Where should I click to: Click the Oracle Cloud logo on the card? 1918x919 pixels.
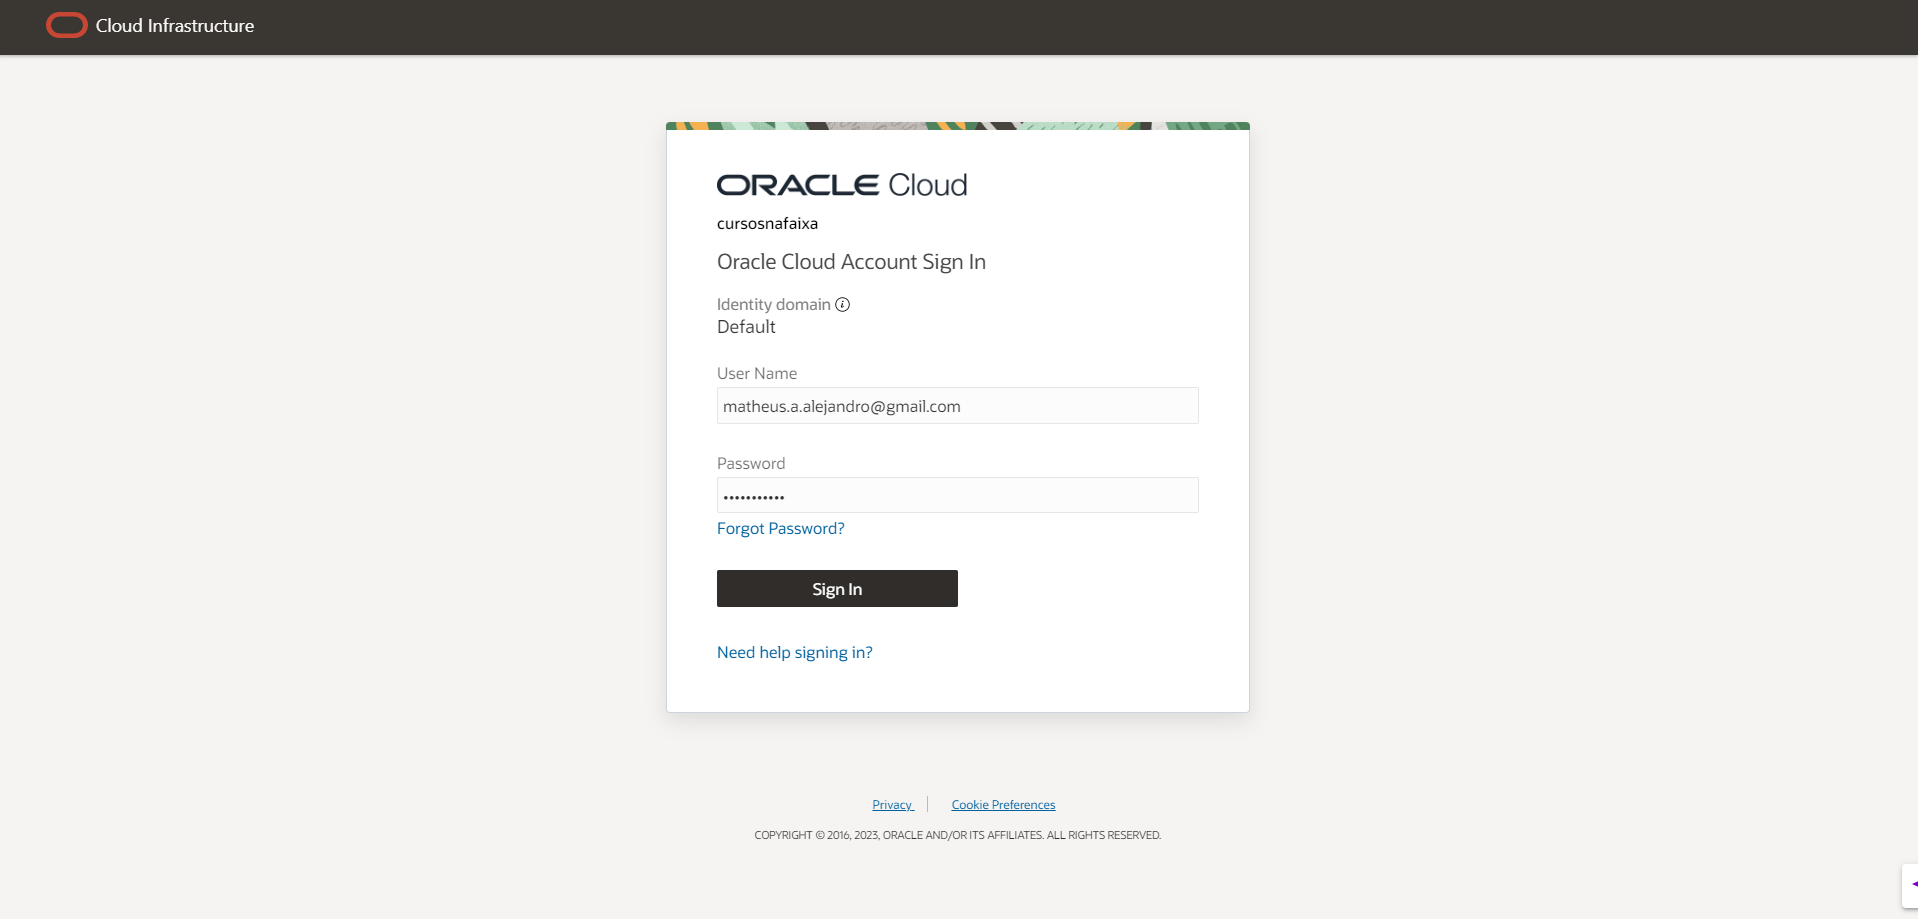[841, 184]
